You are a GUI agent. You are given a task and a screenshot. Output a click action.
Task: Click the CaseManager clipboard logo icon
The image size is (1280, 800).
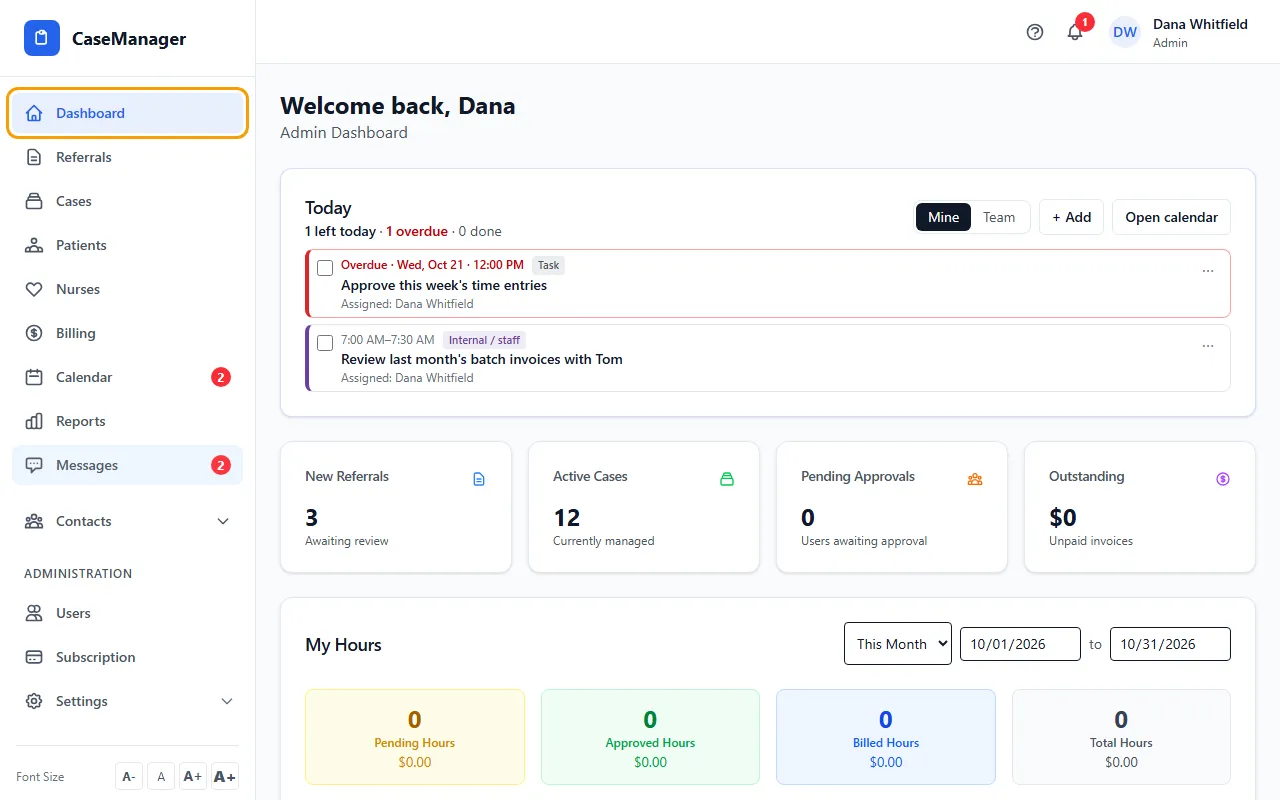pos(41,38)
